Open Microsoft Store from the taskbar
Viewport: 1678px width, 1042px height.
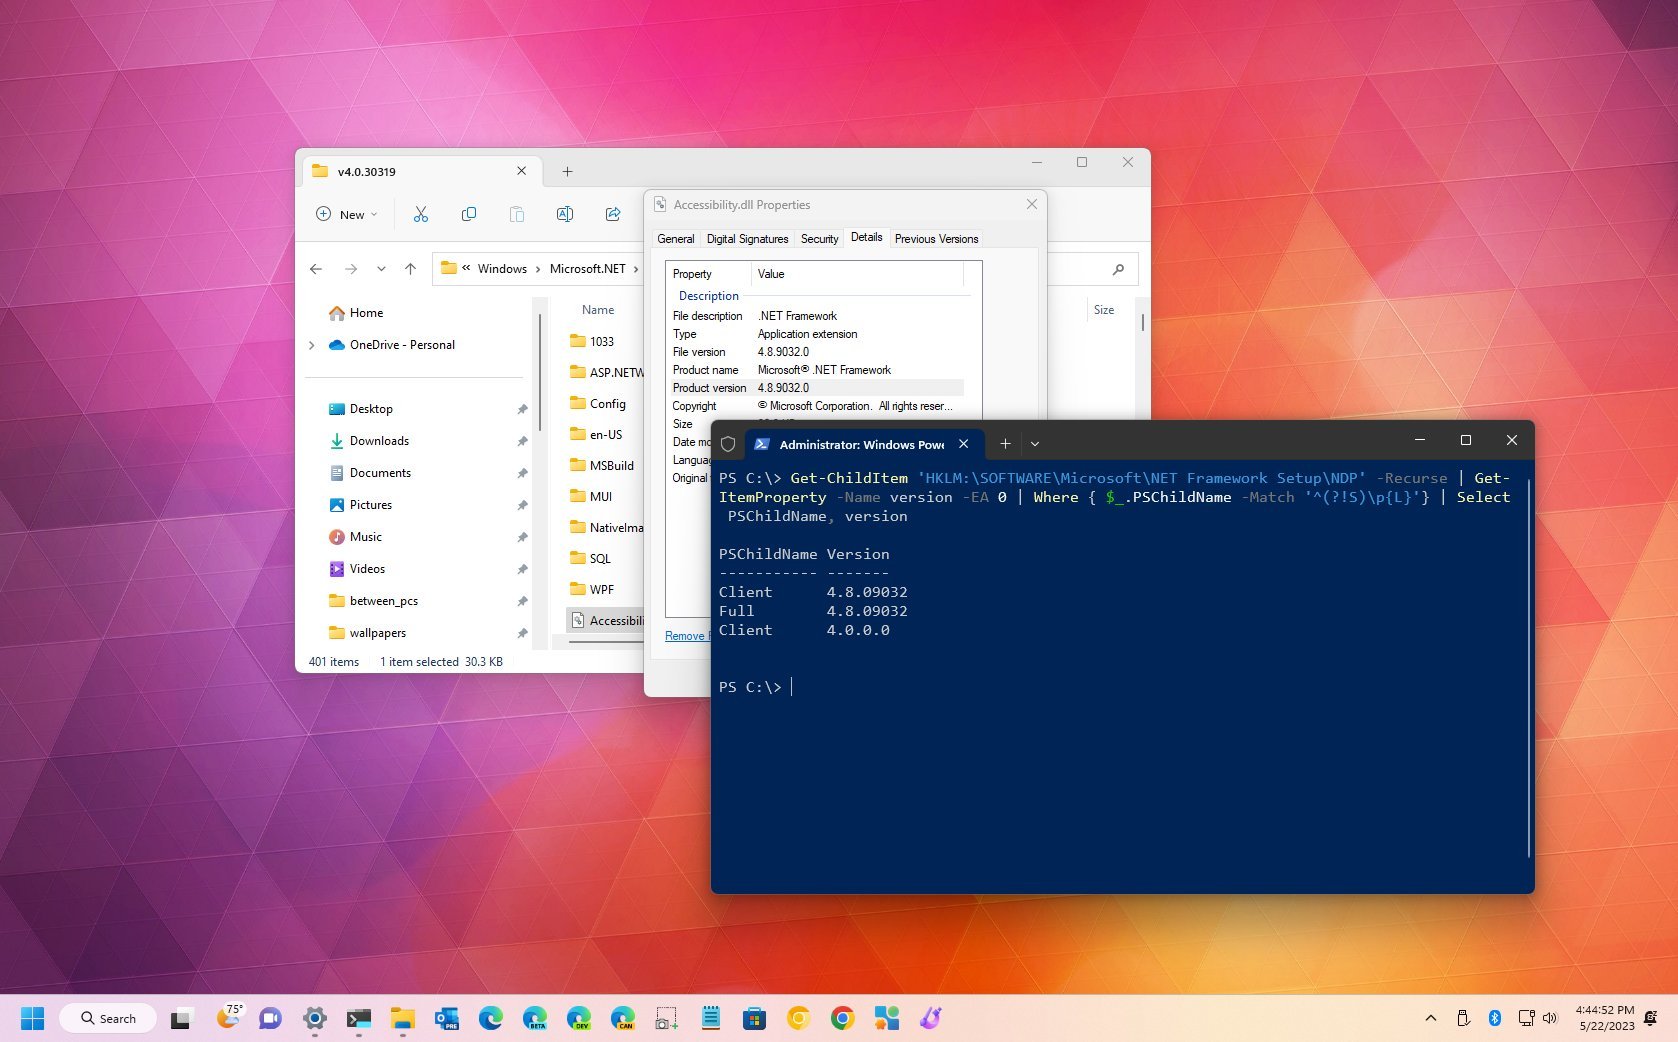click(x=753, y=1018)
